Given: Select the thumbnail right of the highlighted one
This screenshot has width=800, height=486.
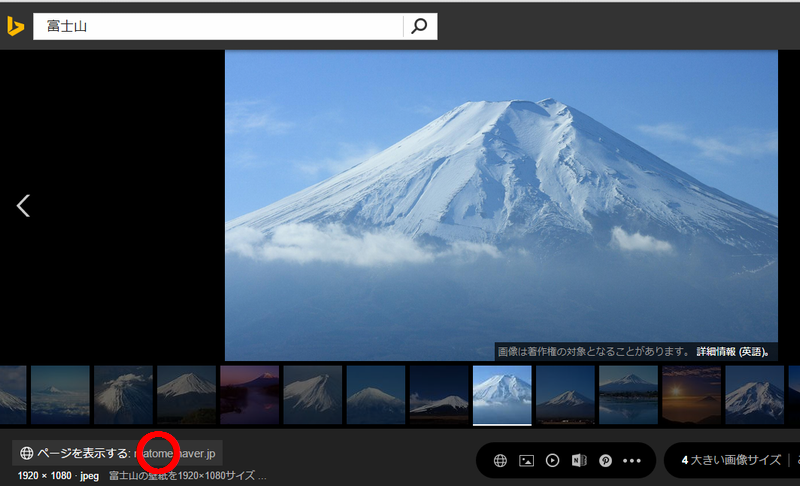Looking at the screenshot, I should (564, 394).
